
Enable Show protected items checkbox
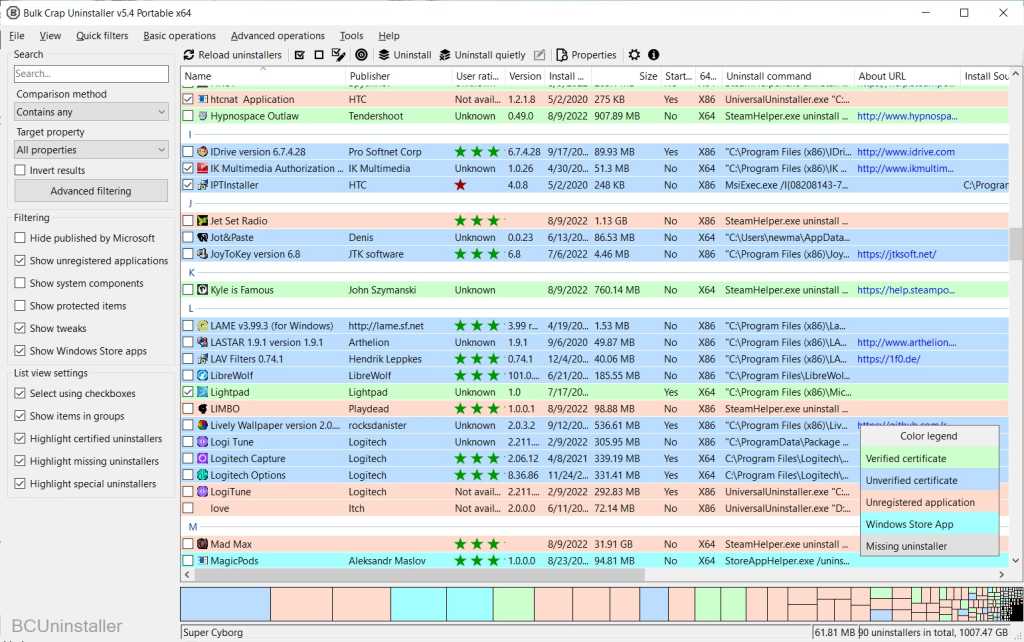[x=20, y=306]
